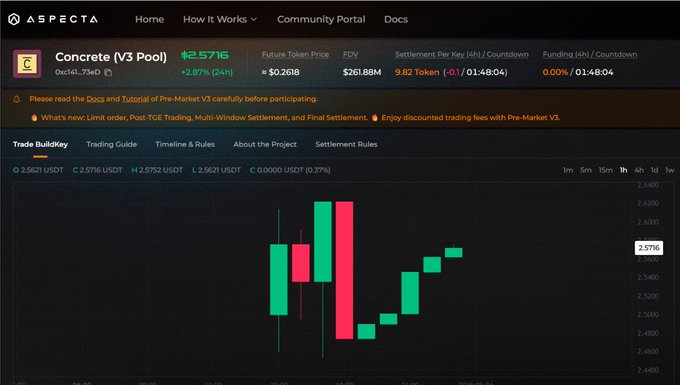Select the Trade BuildKey tab
Image resolution: width=680 pixels, height=385 pixels.
click(40, 144)
